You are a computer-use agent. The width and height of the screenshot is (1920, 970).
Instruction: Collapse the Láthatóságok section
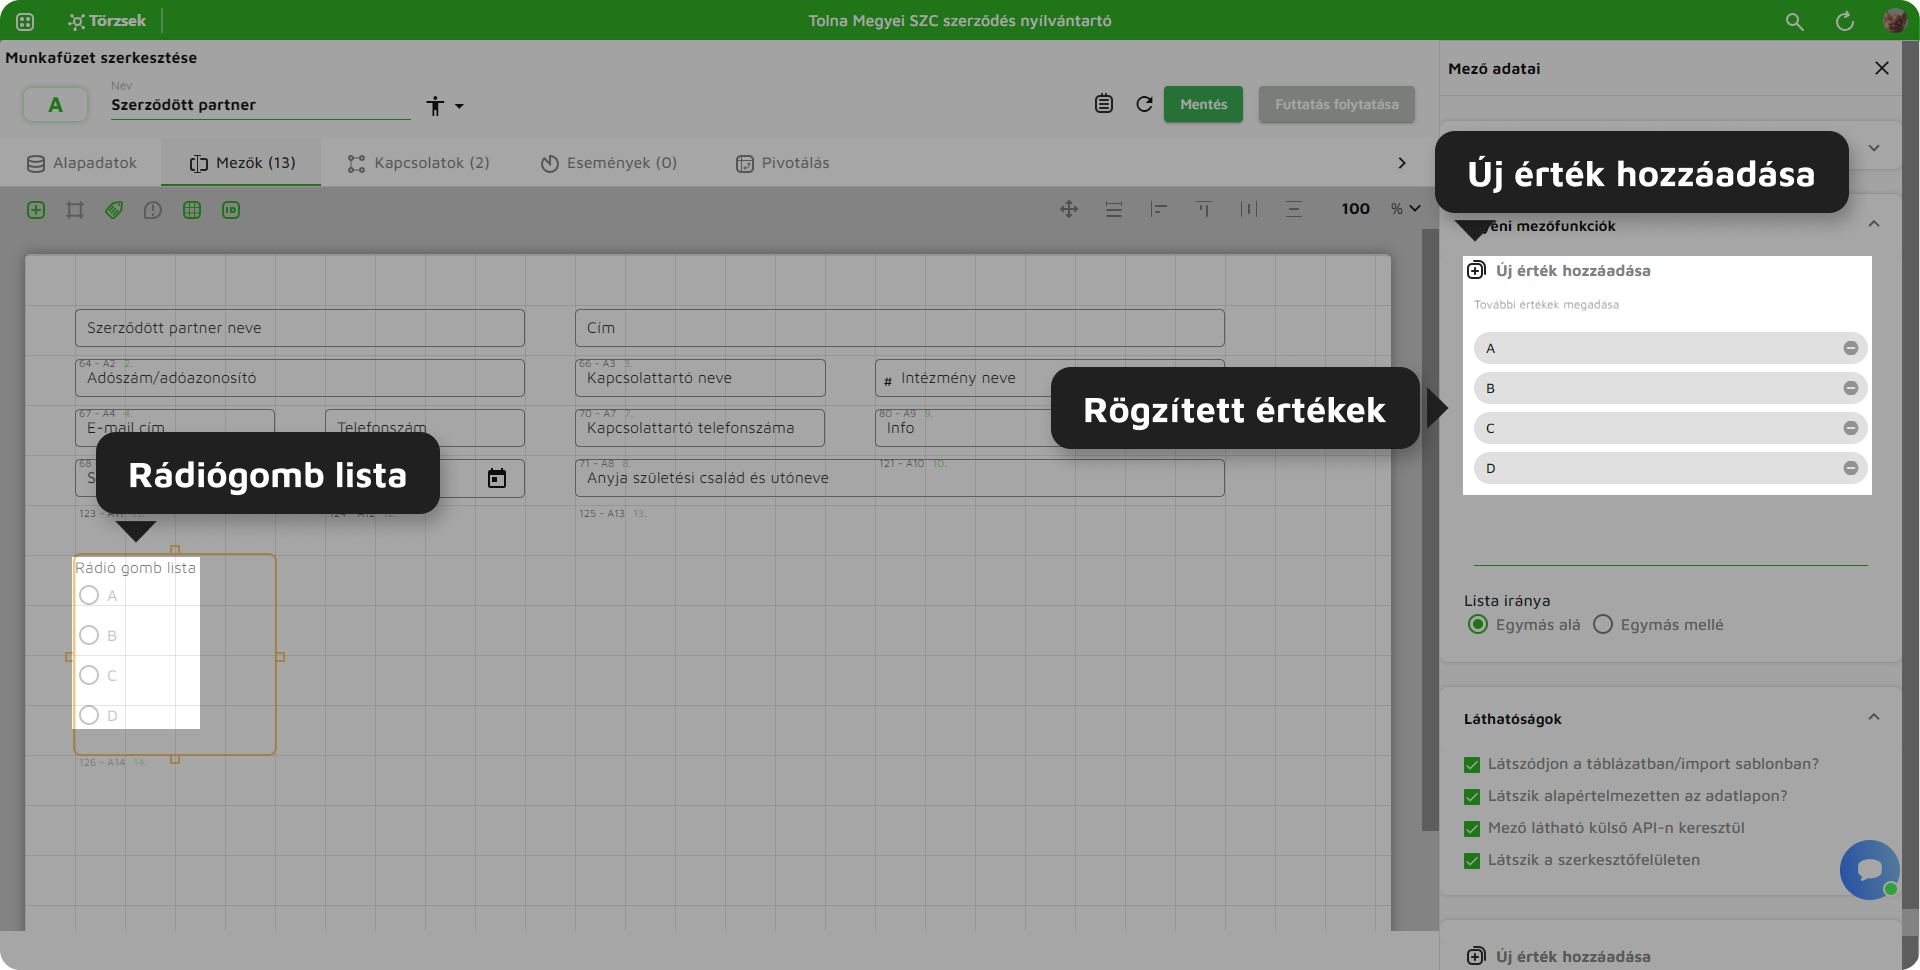(x=1874, y=717)
